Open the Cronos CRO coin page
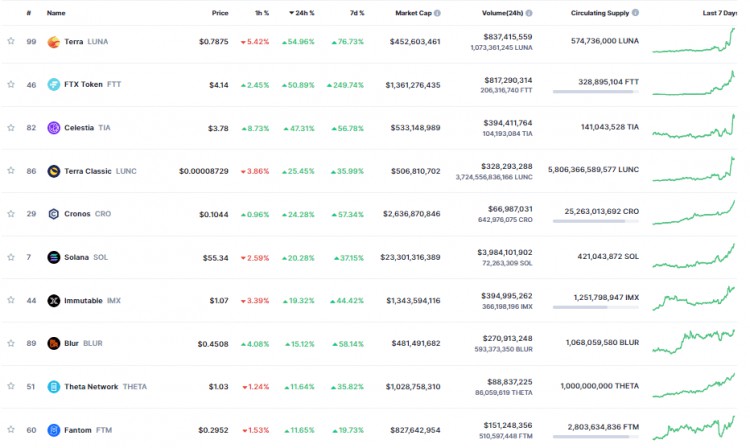 [88, 214]
